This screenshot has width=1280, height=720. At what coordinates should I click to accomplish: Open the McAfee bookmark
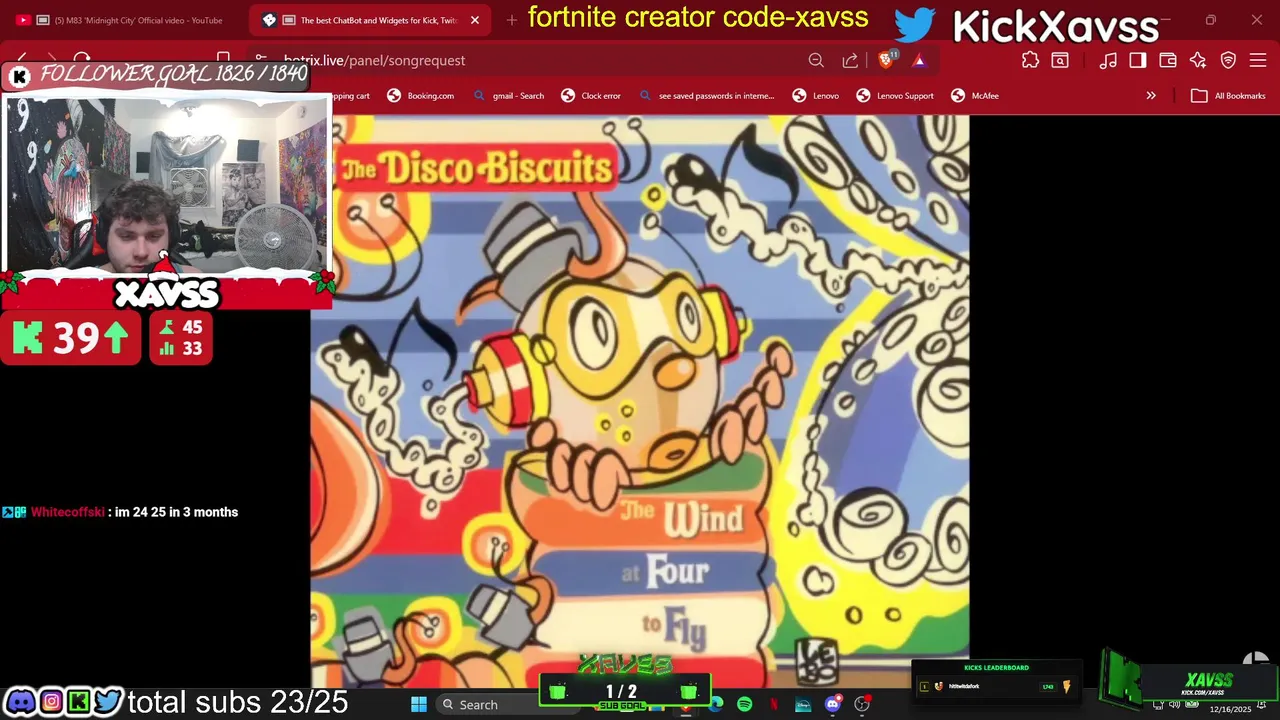[x=975, y=96]
